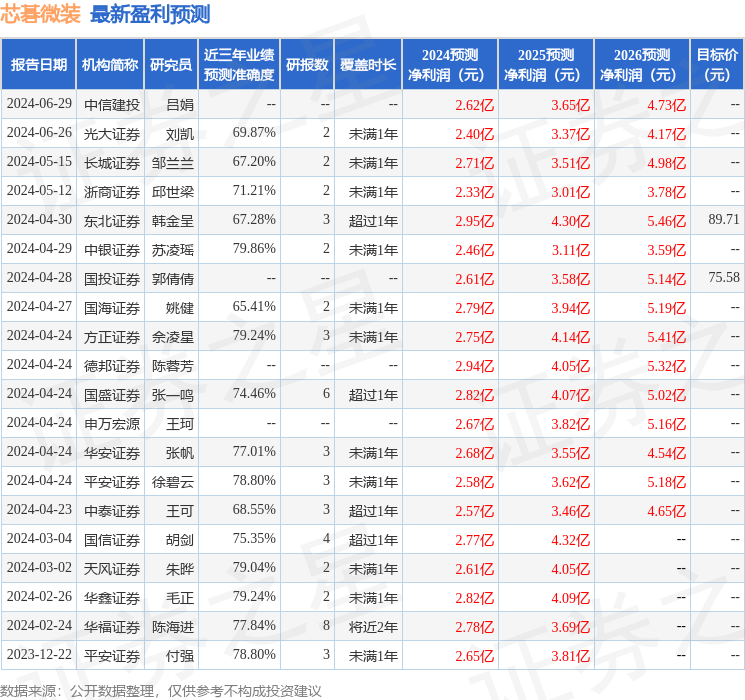
Task: Select the 光大证券 institution cell
Action: 112,134
